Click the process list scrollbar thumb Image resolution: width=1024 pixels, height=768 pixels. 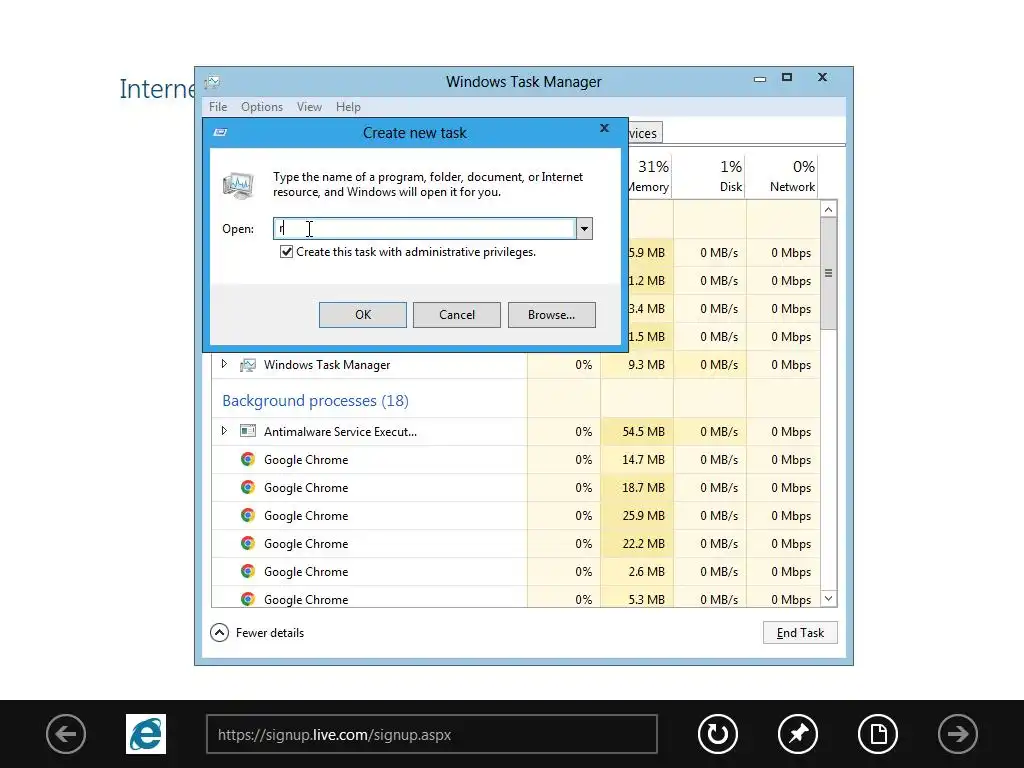tap(828, 273)
